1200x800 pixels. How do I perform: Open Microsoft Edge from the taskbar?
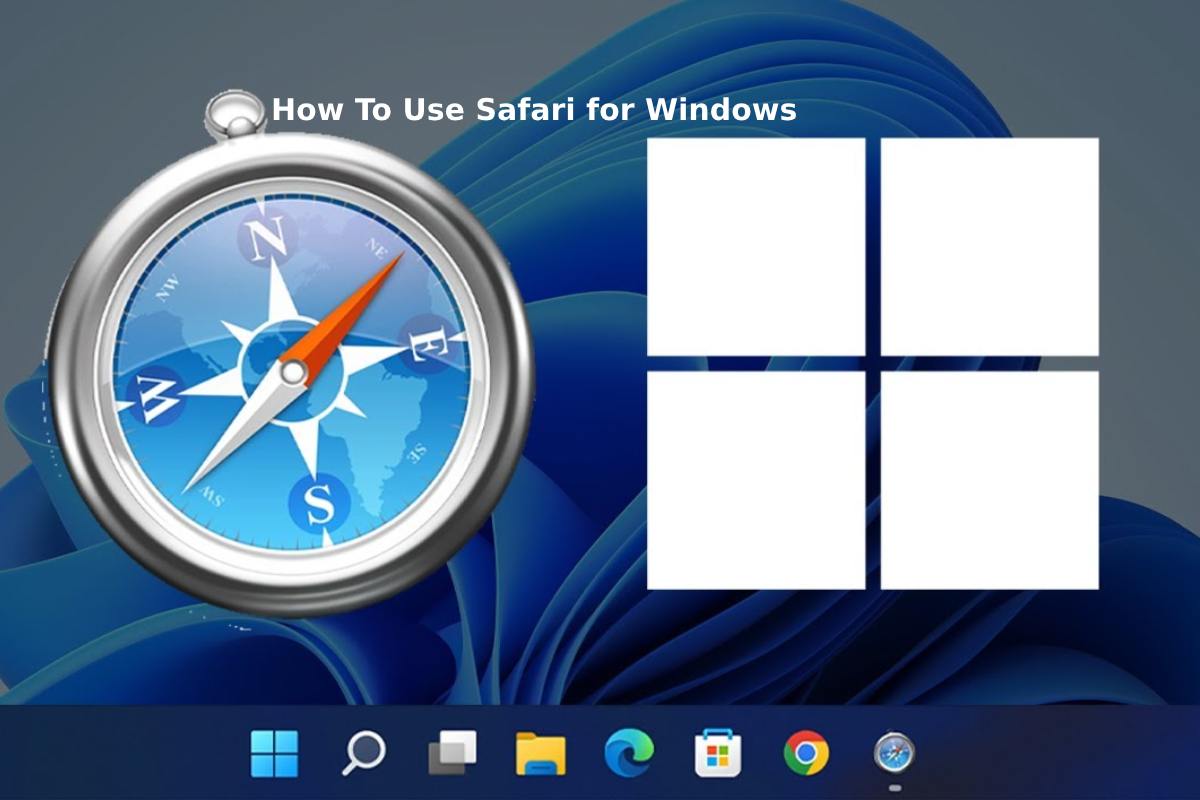pyautogui.click(x=629, y=752)
